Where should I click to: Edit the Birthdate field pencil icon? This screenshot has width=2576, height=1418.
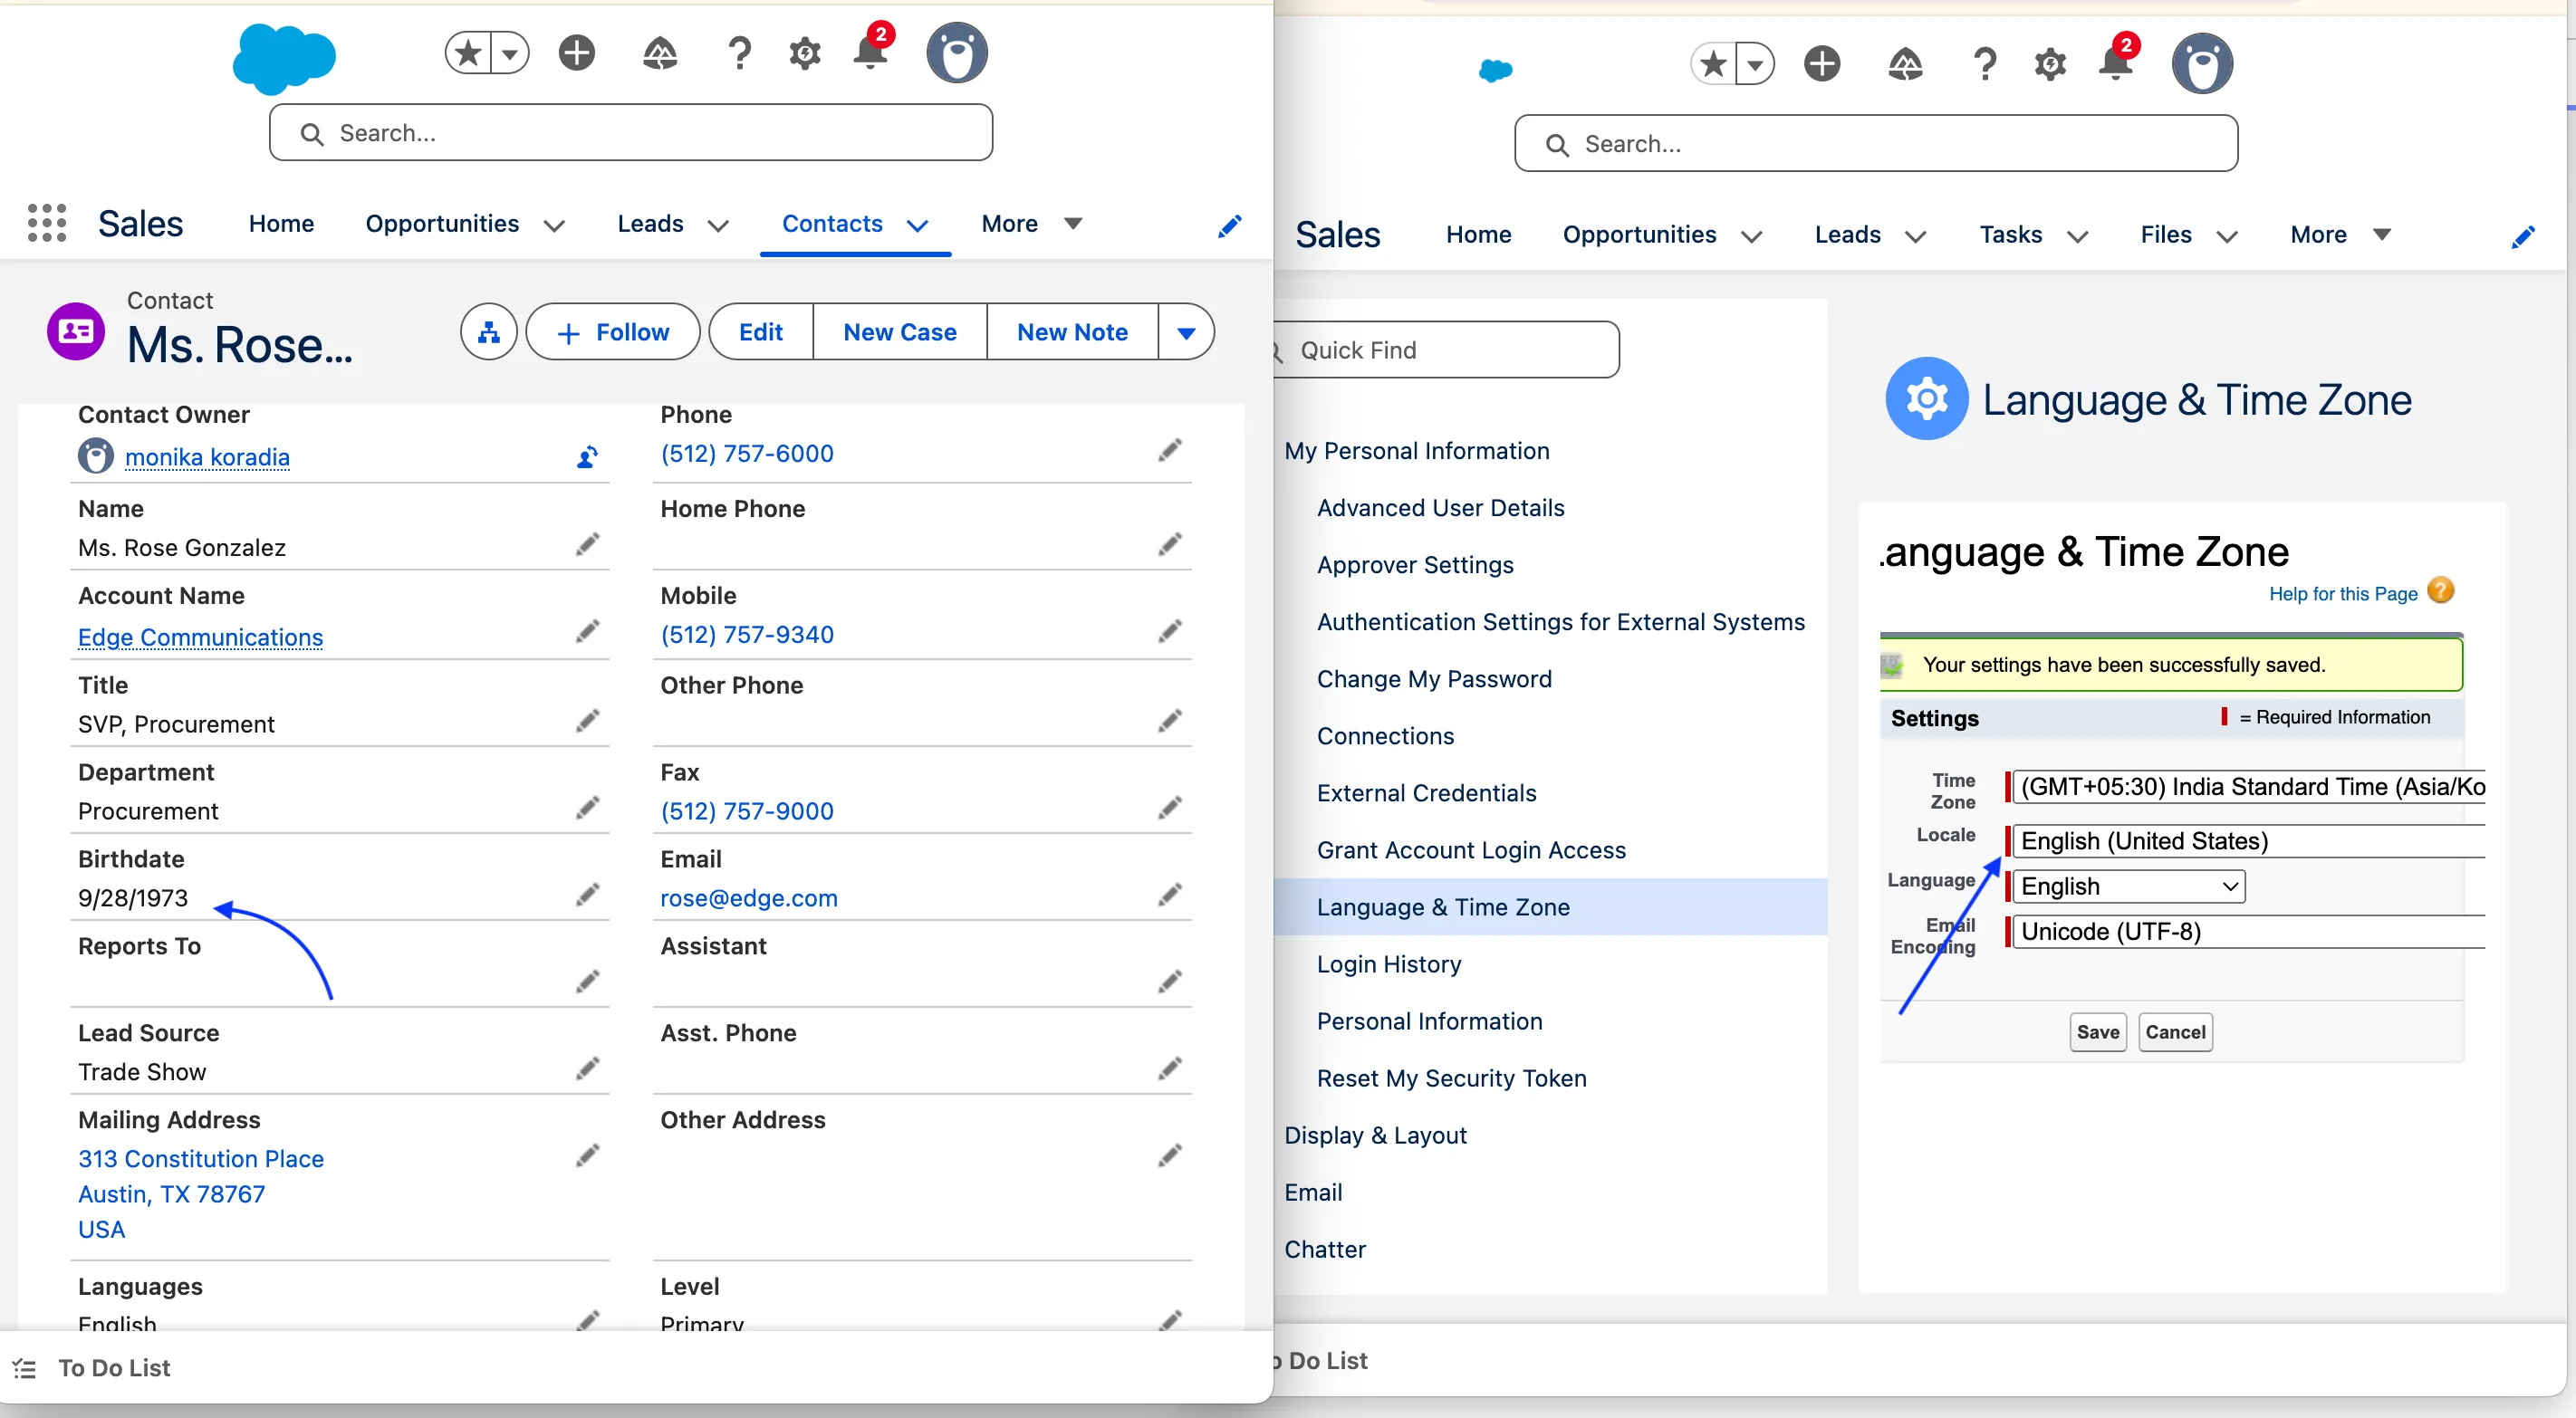588,894
